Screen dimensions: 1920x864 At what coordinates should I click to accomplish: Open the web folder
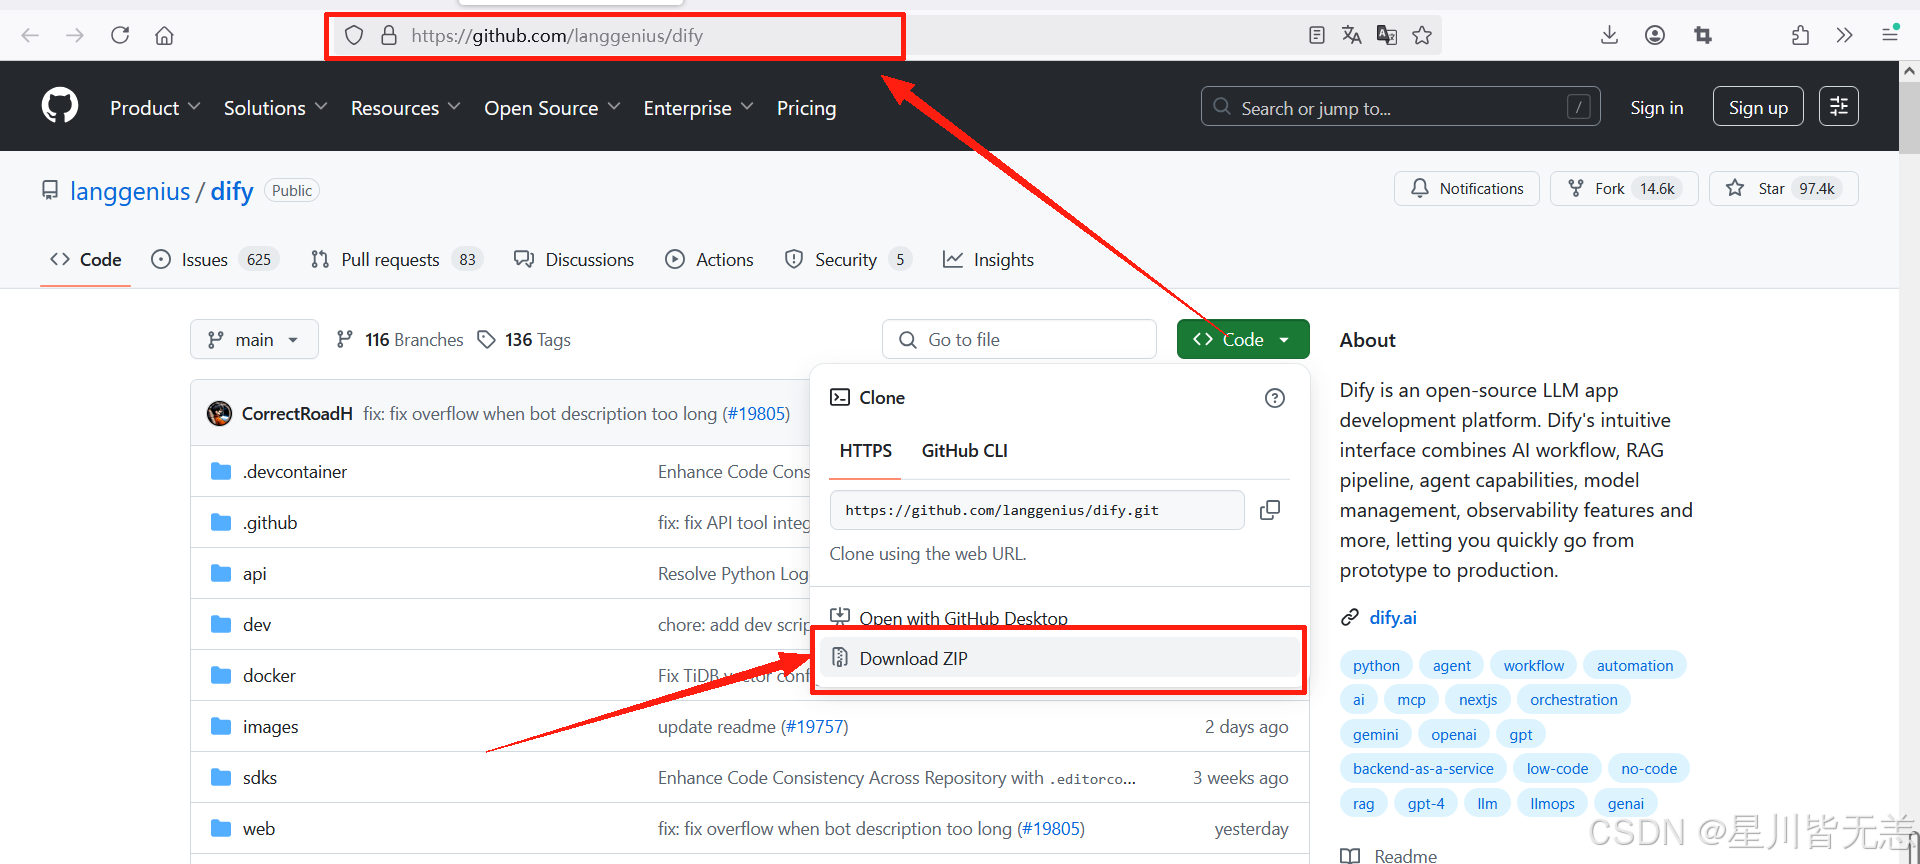(x=259, y=828)
